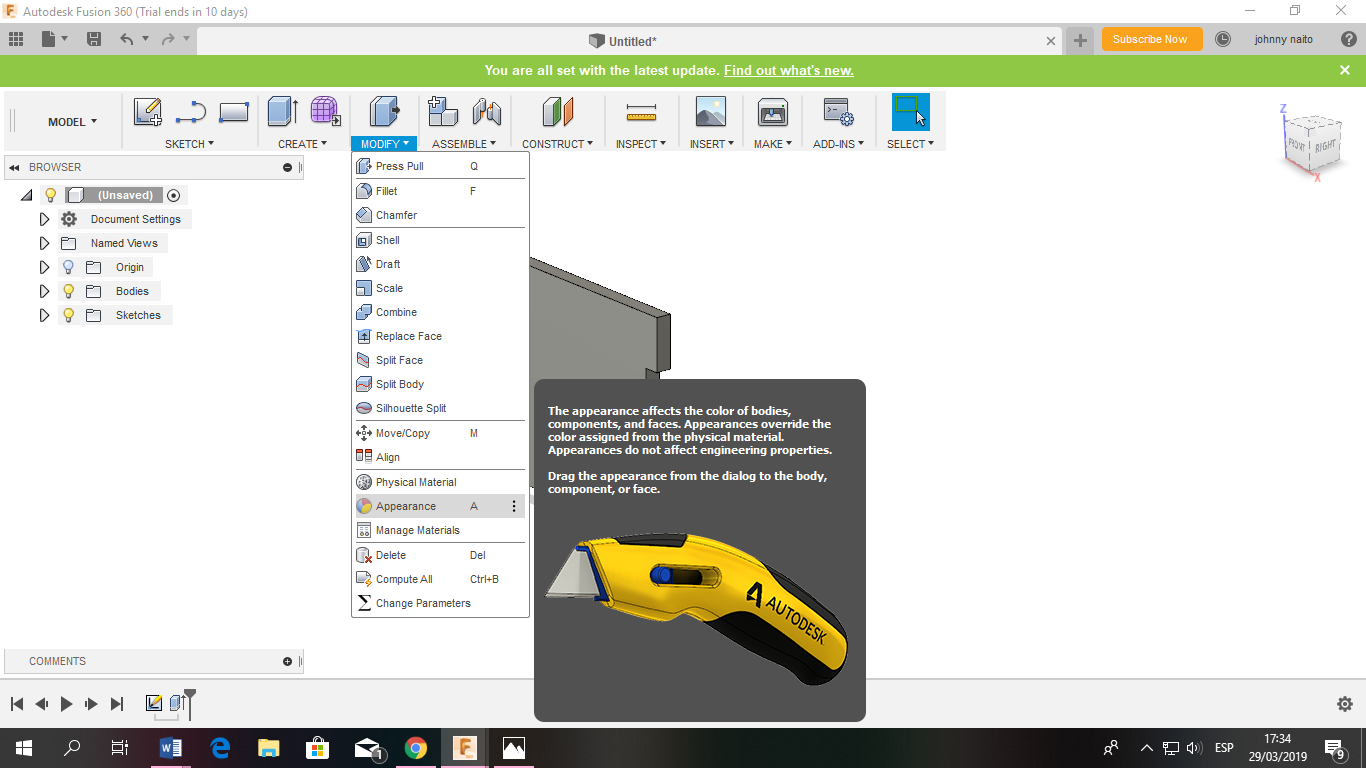Toggle visibility bulb of Sketches folder
This screenshot has height=768, width=1366.
point(68,315)
